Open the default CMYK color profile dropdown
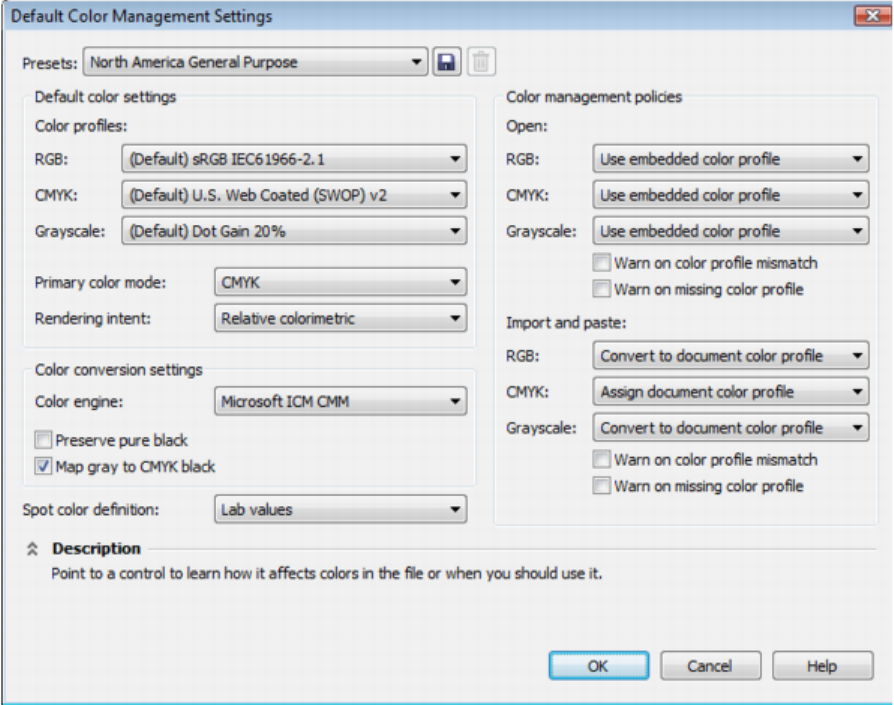 293,195
